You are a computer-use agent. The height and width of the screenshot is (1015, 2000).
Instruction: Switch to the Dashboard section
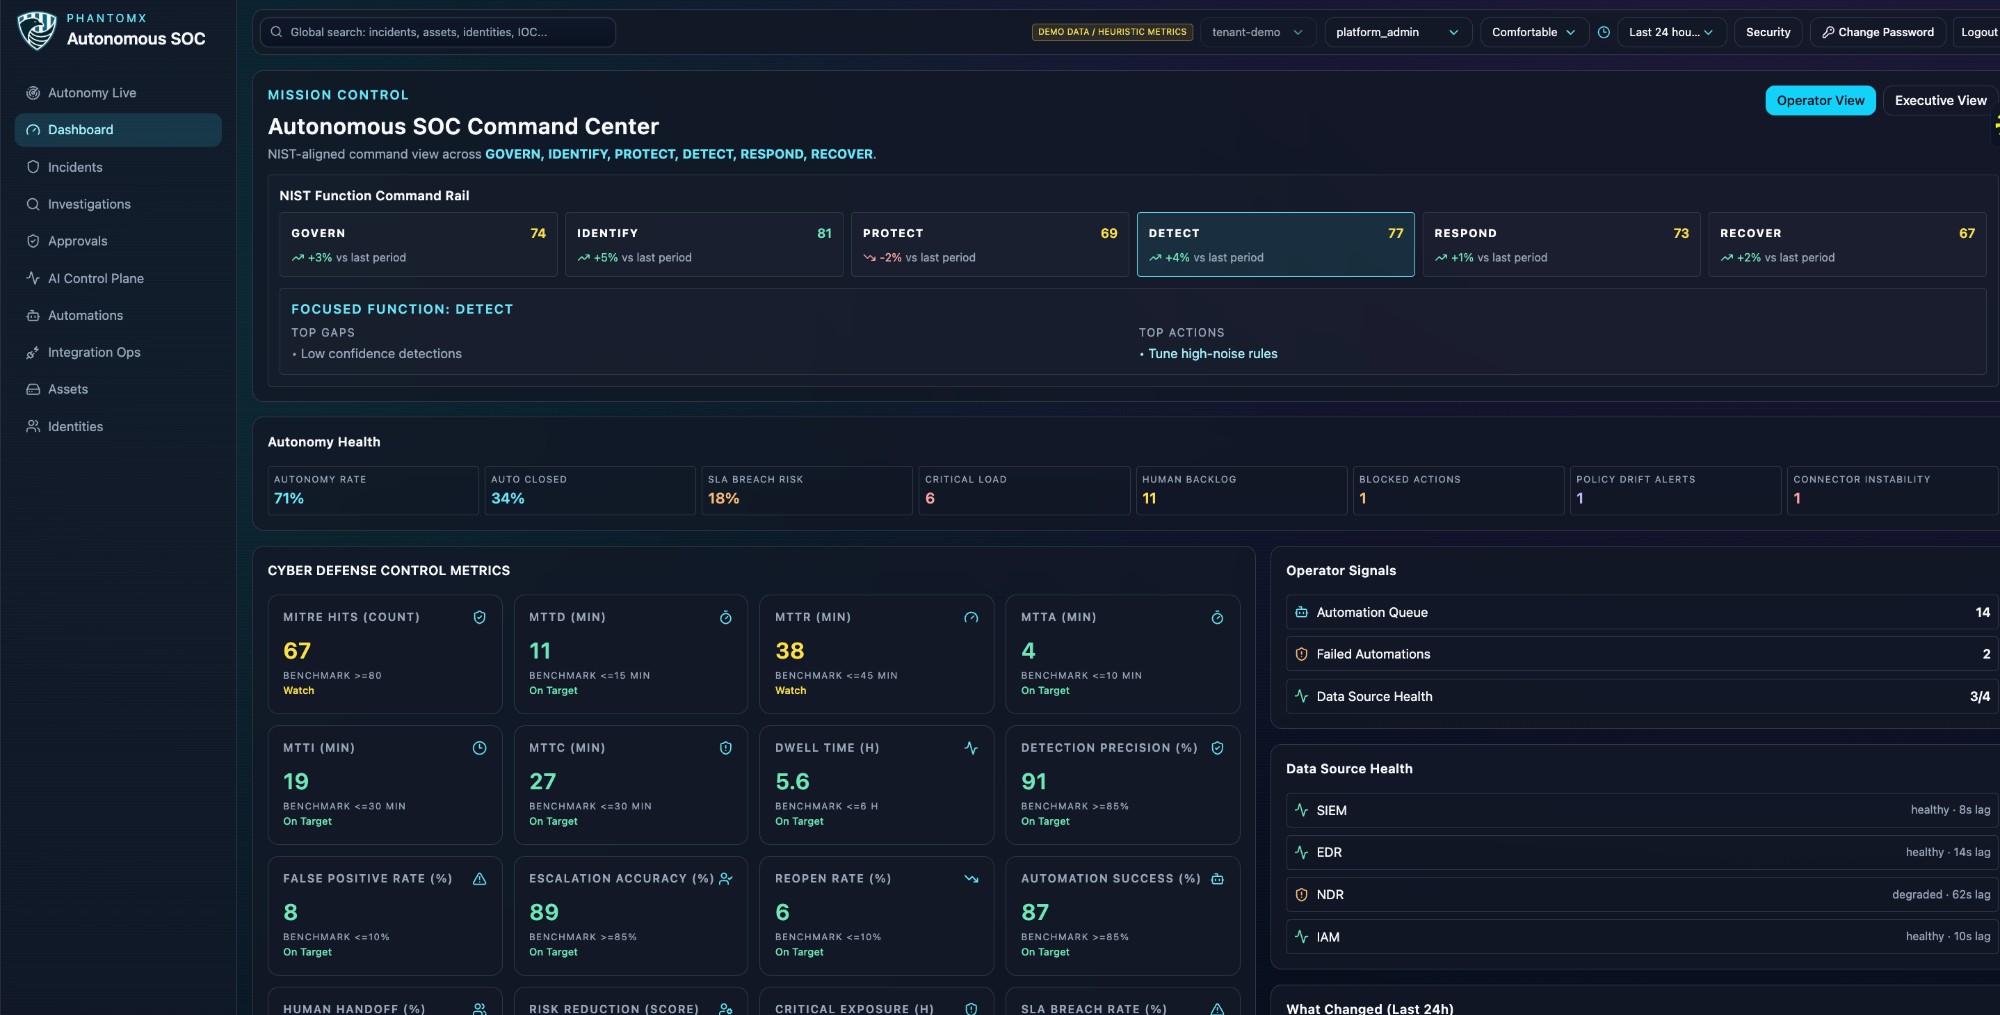(81, 129)
